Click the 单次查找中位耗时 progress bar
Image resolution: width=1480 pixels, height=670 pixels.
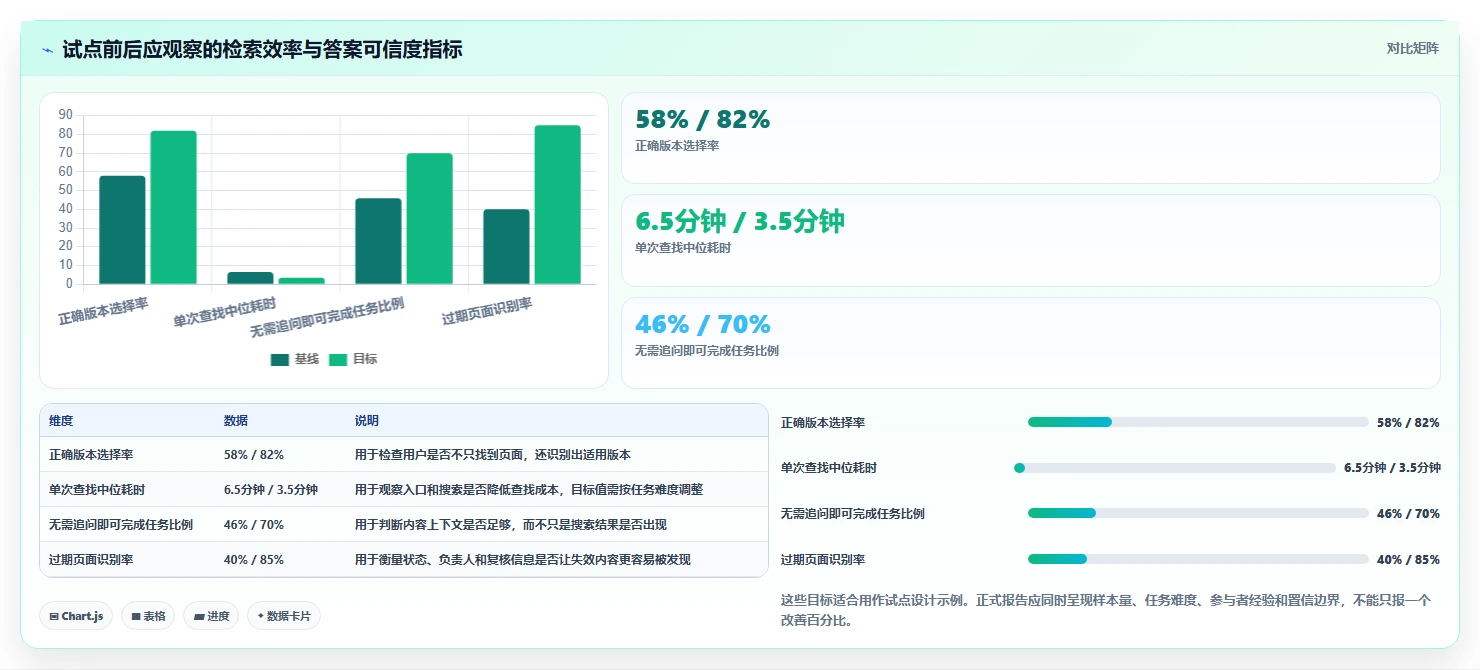point(1174,468)
